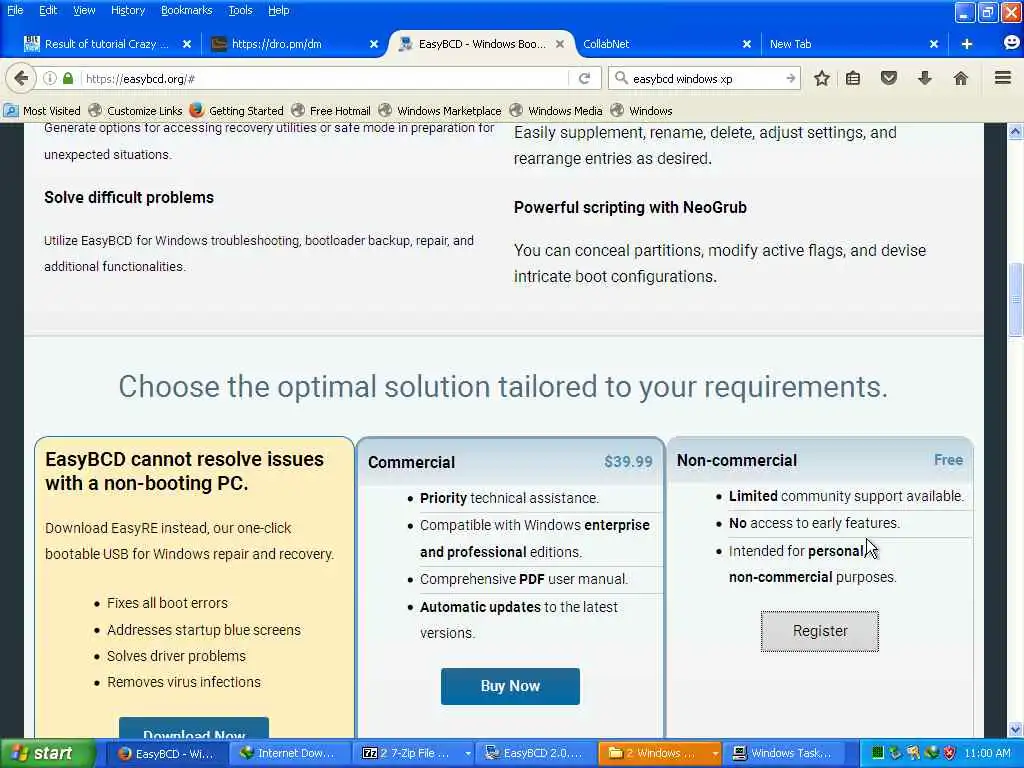Close the https://dro.pm/dm tab
Viewport: 1024px width, 768px height.
coord(374,44)
